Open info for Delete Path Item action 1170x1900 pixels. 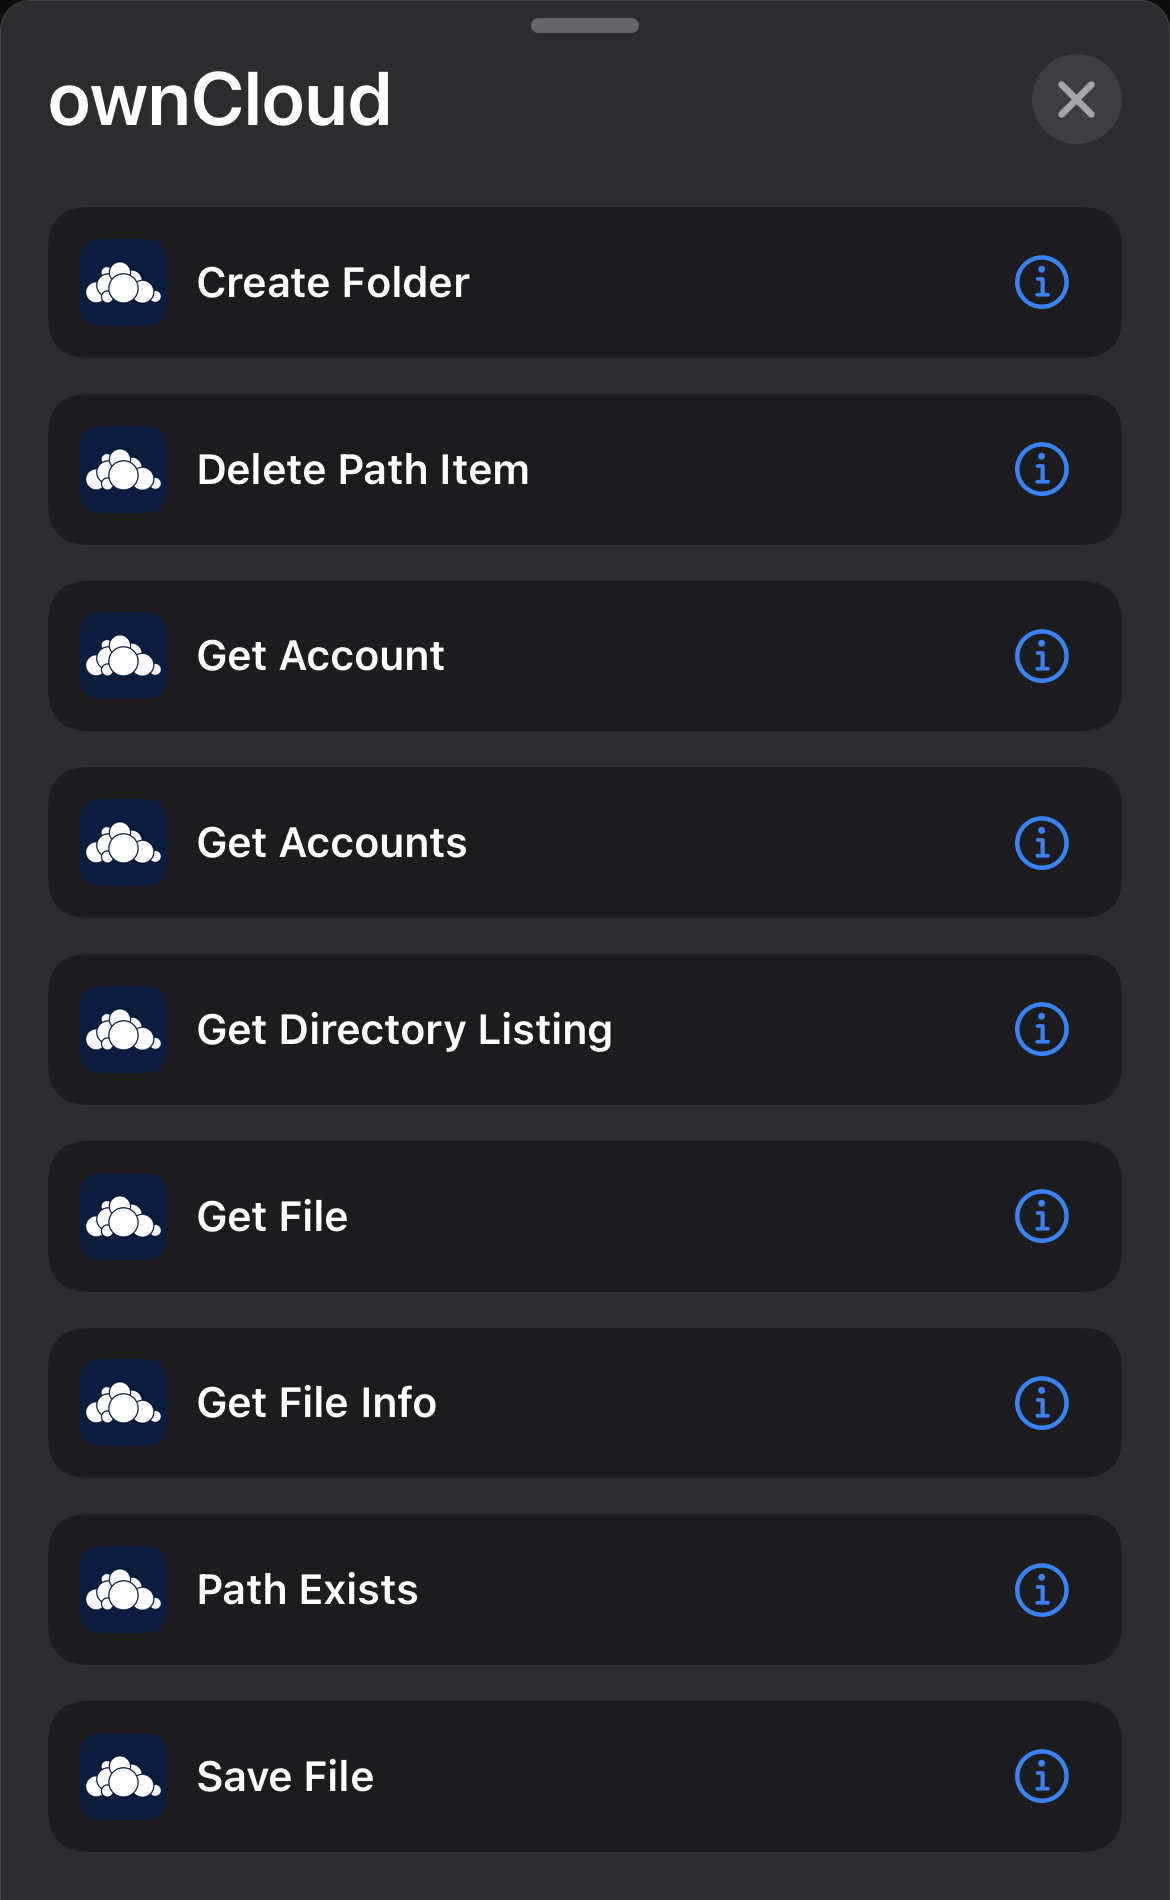click(1042, 470)
